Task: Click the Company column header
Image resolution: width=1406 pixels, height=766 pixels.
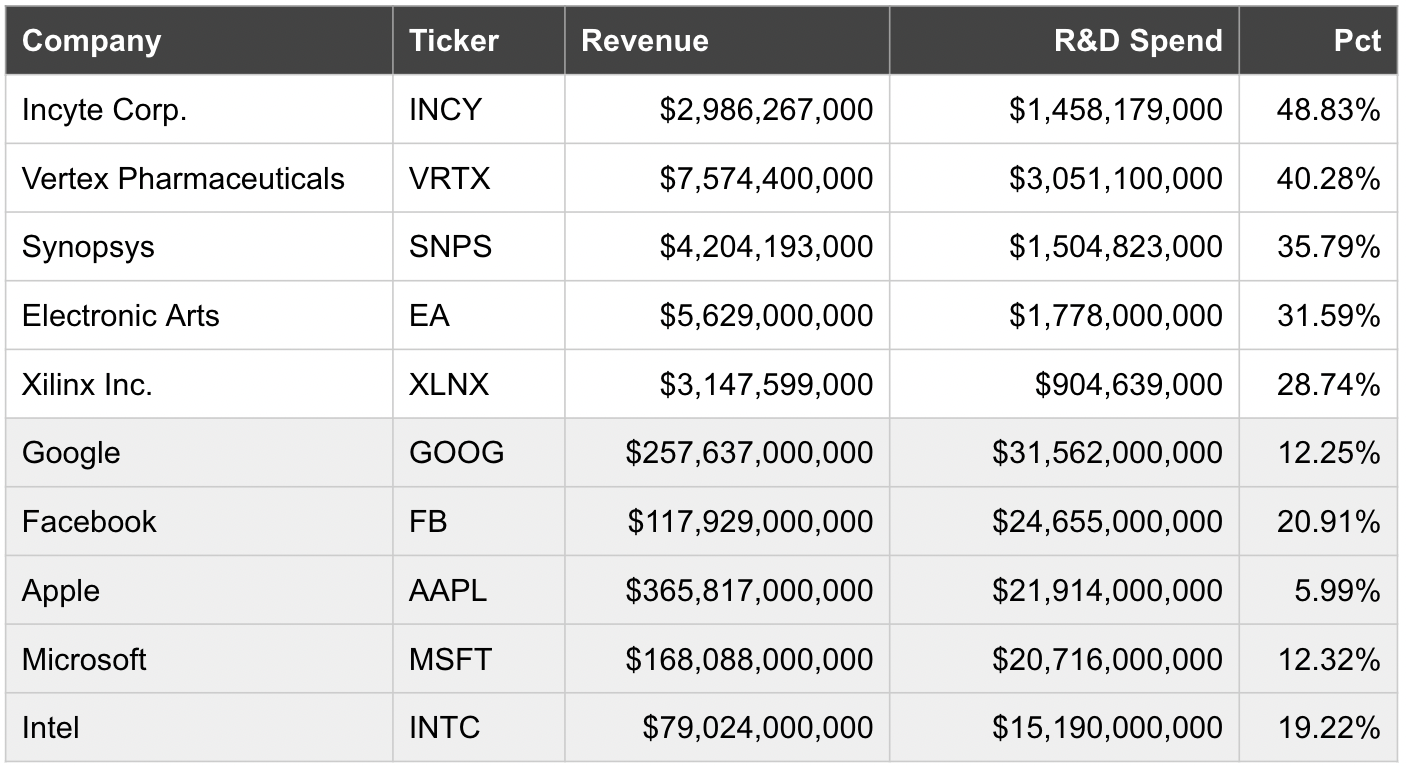Action: (x=92, y=41)
